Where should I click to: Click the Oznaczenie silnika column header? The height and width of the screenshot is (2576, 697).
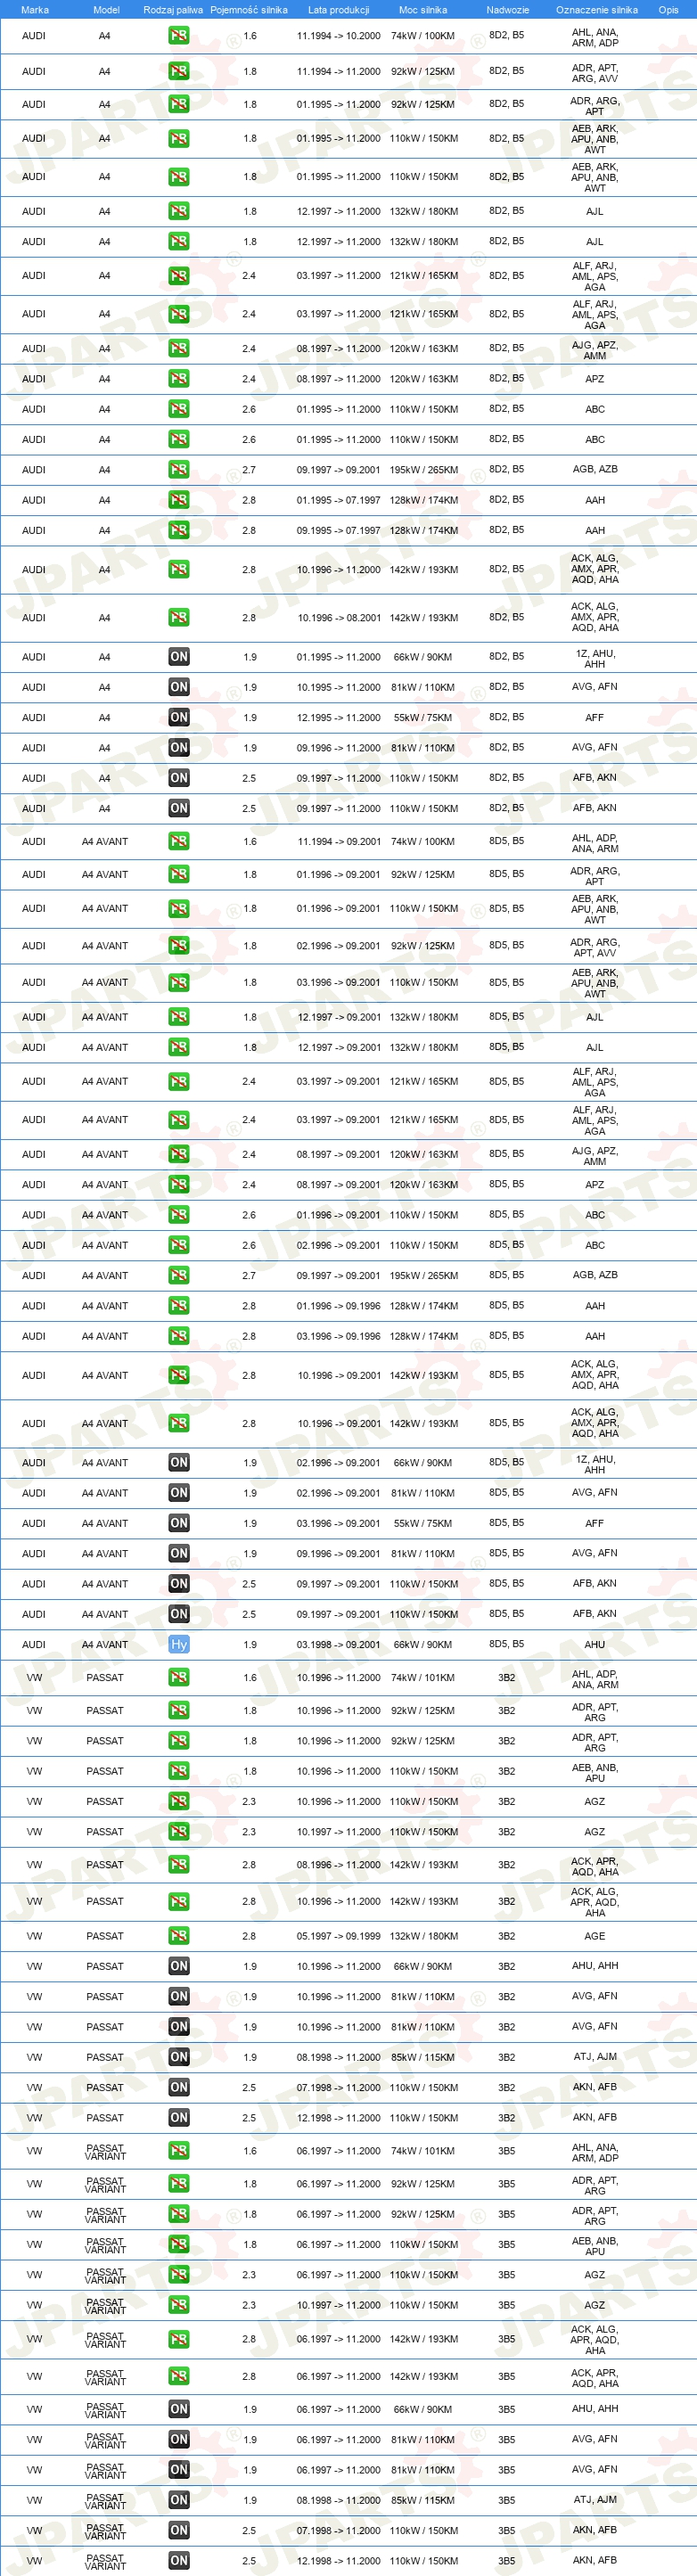click(x=597, y=10)
